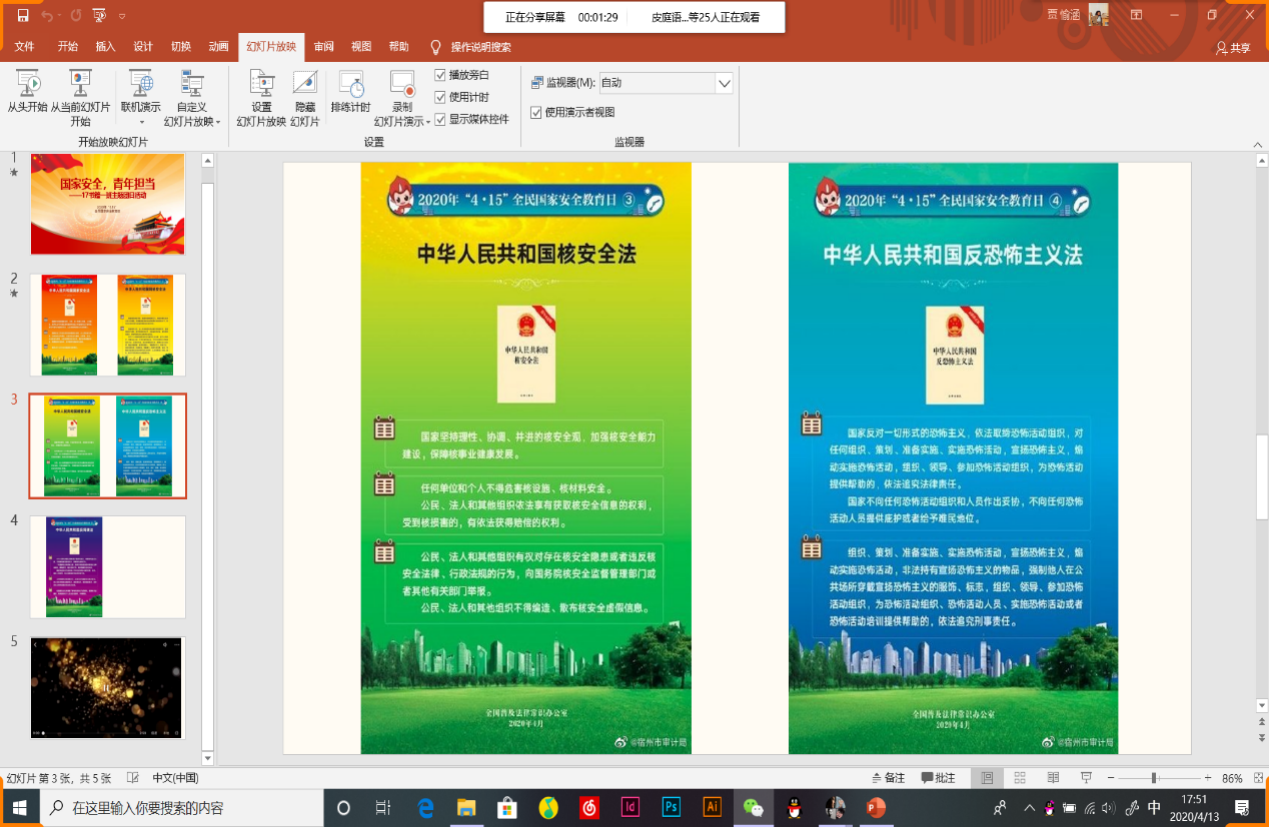Switch to slide sorter view in status bar
The width and height of the screenshot is (1269, 827).
[1020, 778]
